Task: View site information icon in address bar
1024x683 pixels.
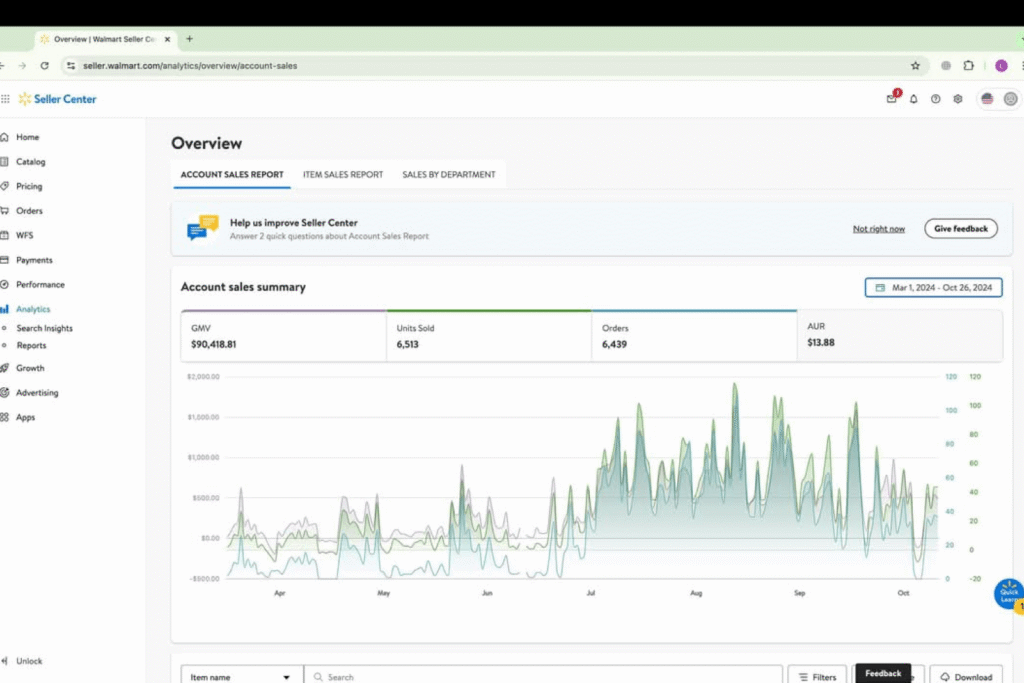Action: [x=71, y=65]
